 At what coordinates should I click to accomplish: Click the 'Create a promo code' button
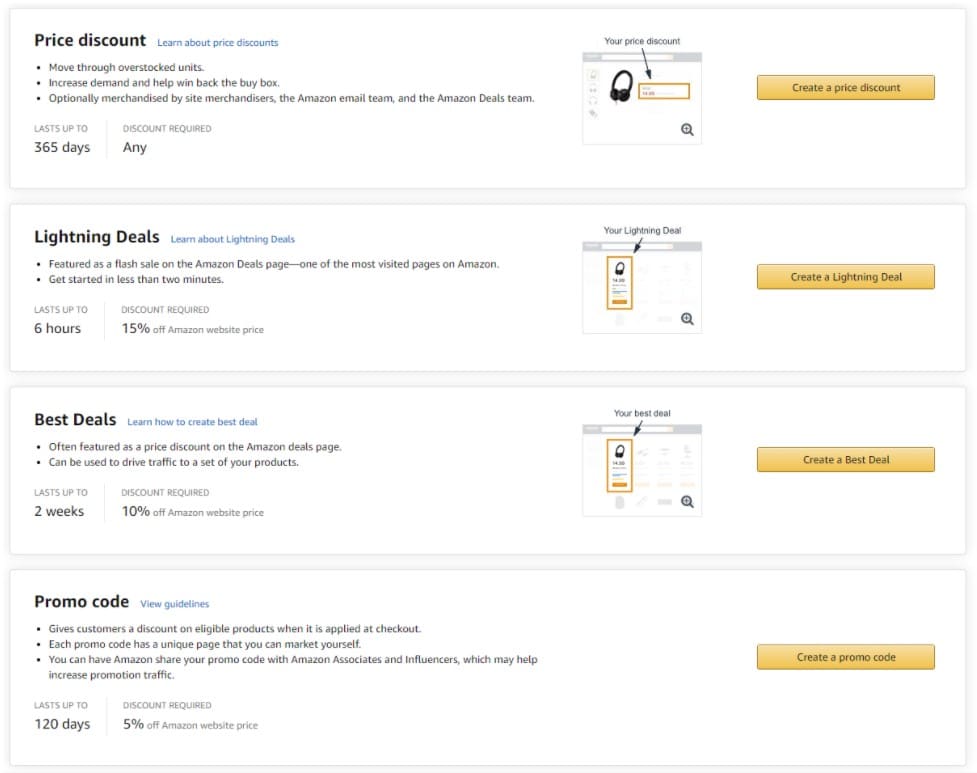point(845,657)
